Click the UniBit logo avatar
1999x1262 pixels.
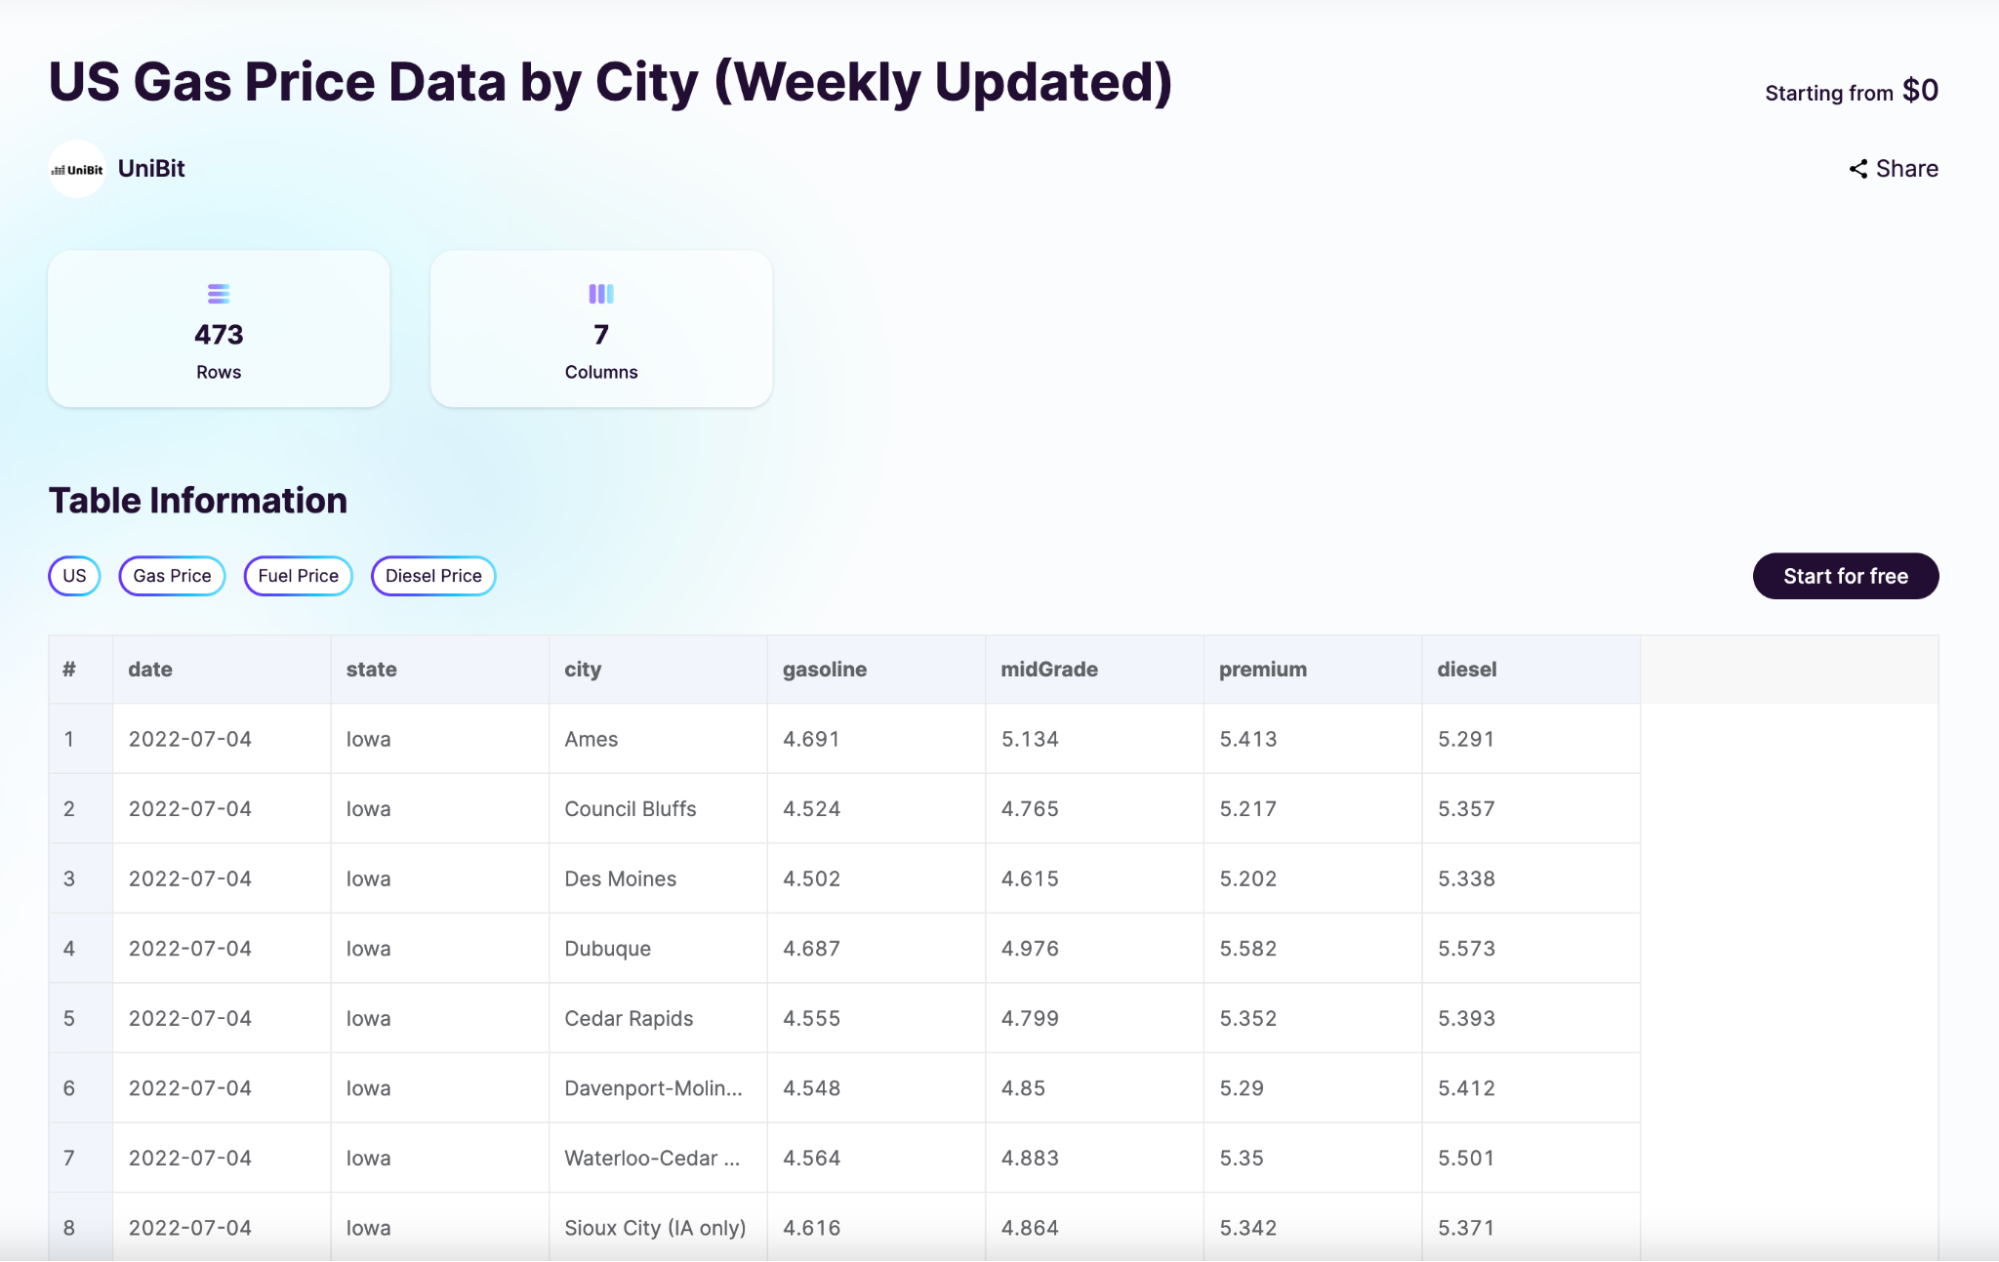click(77, 169)
